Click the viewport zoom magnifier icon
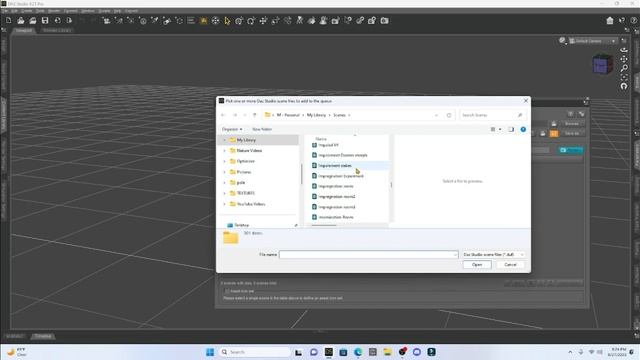The image size is (640, 360). point(624,68)
